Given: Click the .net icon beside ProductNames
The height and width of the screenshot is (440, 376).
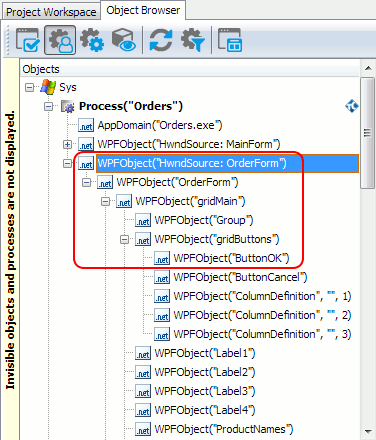Looking at the screenshot, I should (x=143, y=429).
